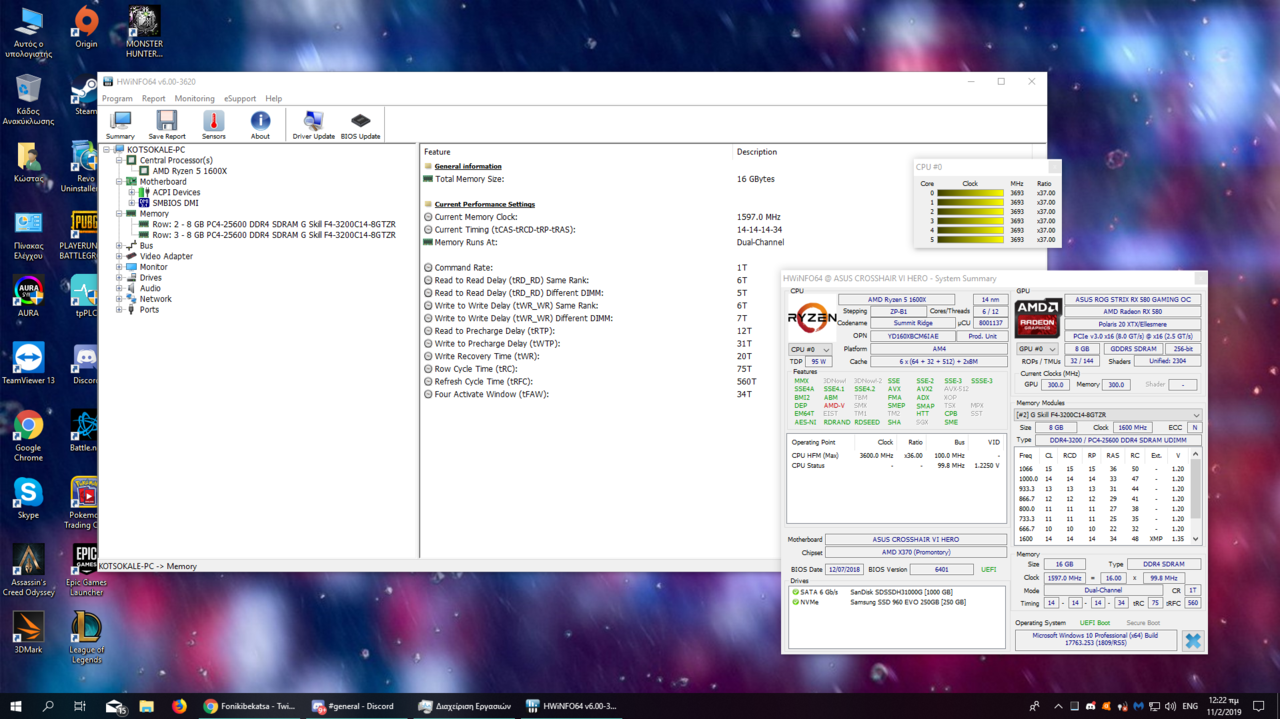Viewport: 1280px width, 719px height.
Task: Click the 'Refresh Cycle Time (tRFC):' row
Action: coord(734,382)
